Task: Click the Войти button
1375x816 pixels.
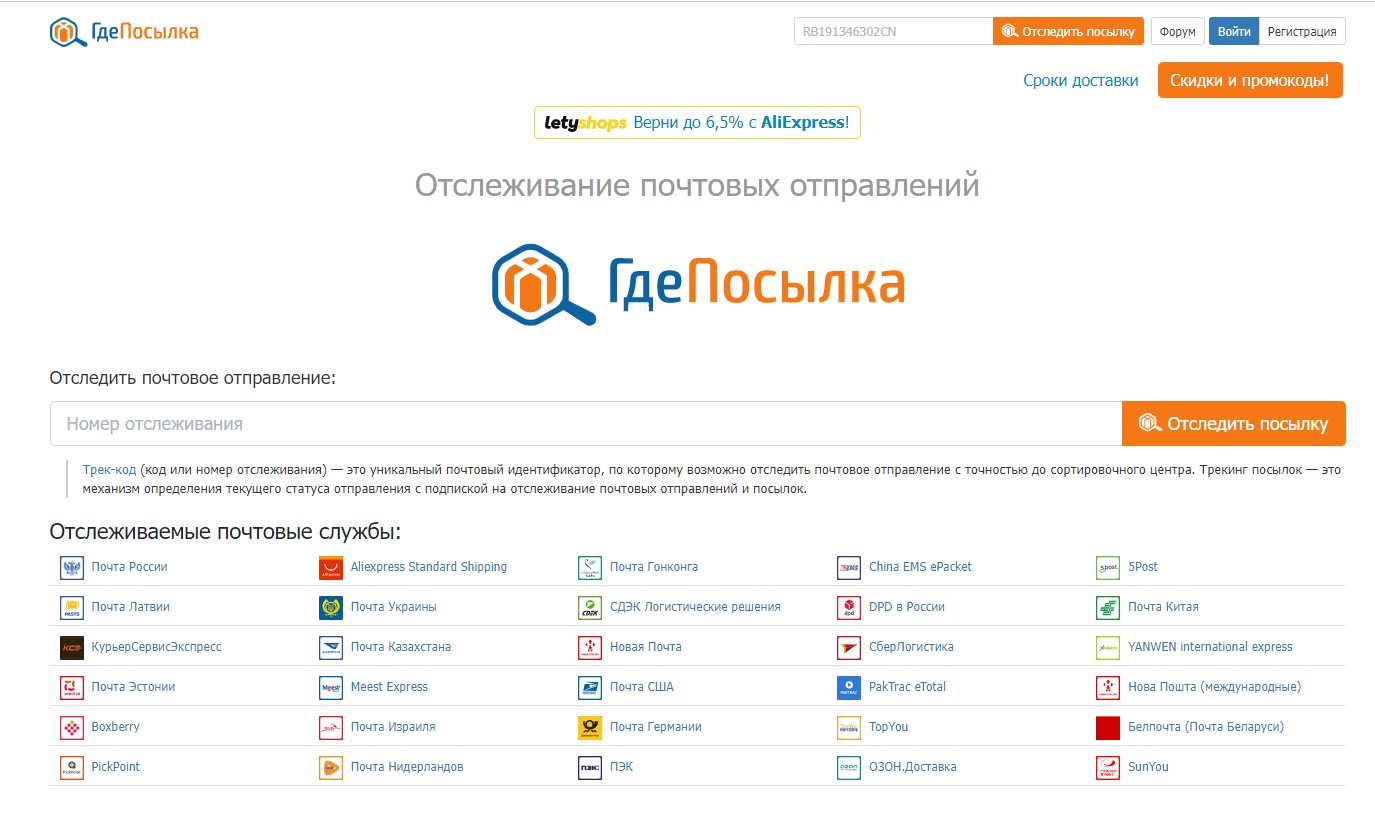Action: click(1234, 31)
